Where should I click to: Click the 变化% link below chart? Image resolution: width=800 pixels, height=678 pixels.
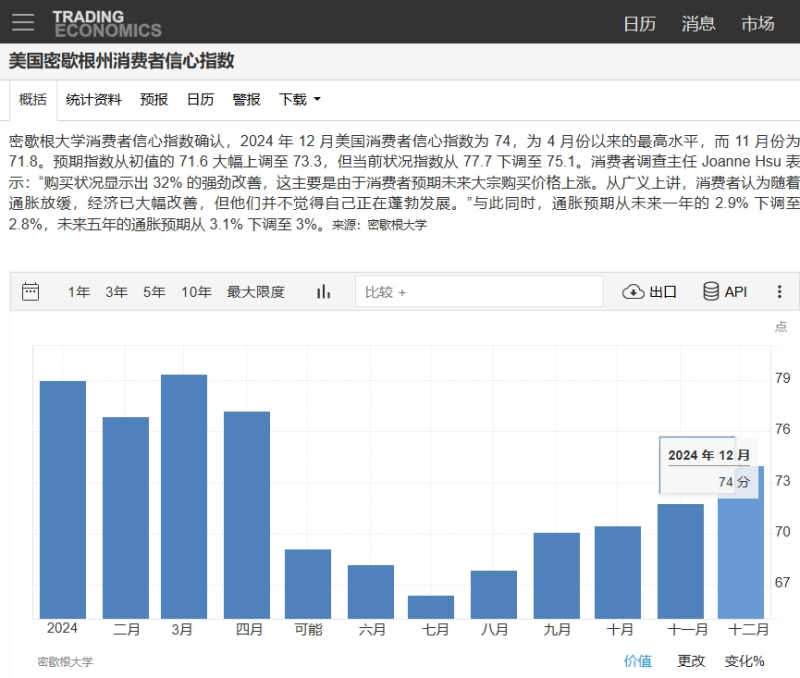745,661
